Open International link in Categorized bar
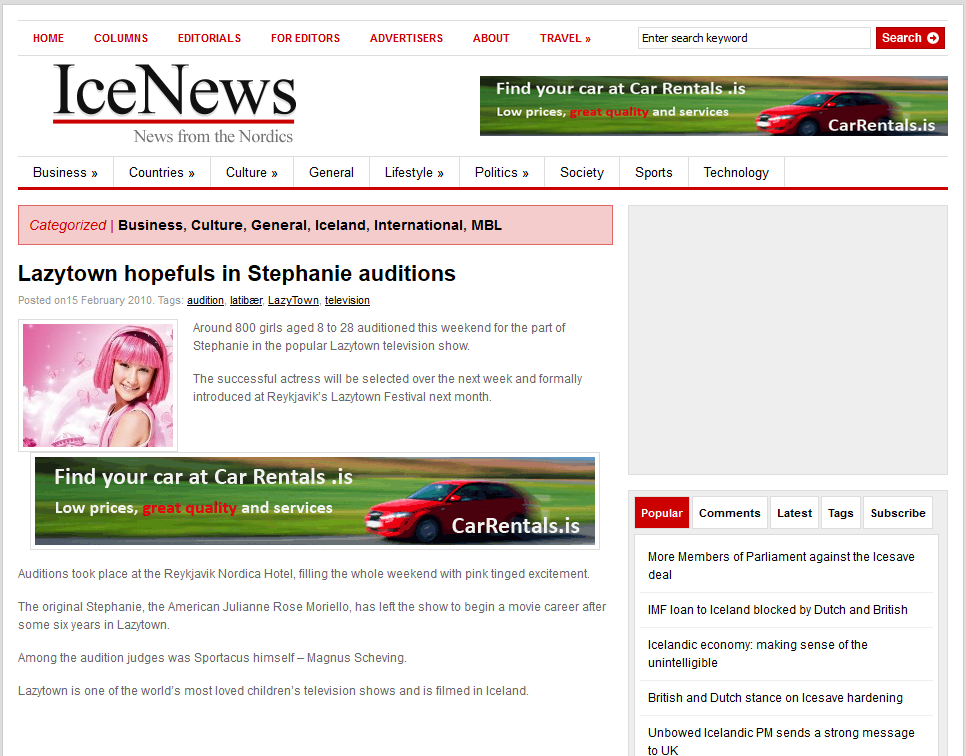 coord(418,226)
